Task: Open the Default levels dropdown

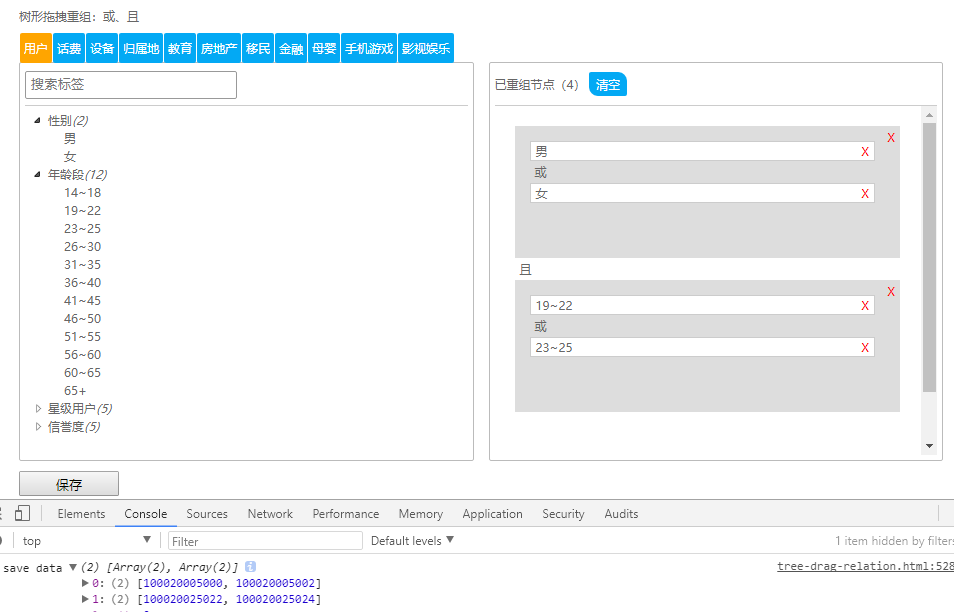Action: click(412, 540)
